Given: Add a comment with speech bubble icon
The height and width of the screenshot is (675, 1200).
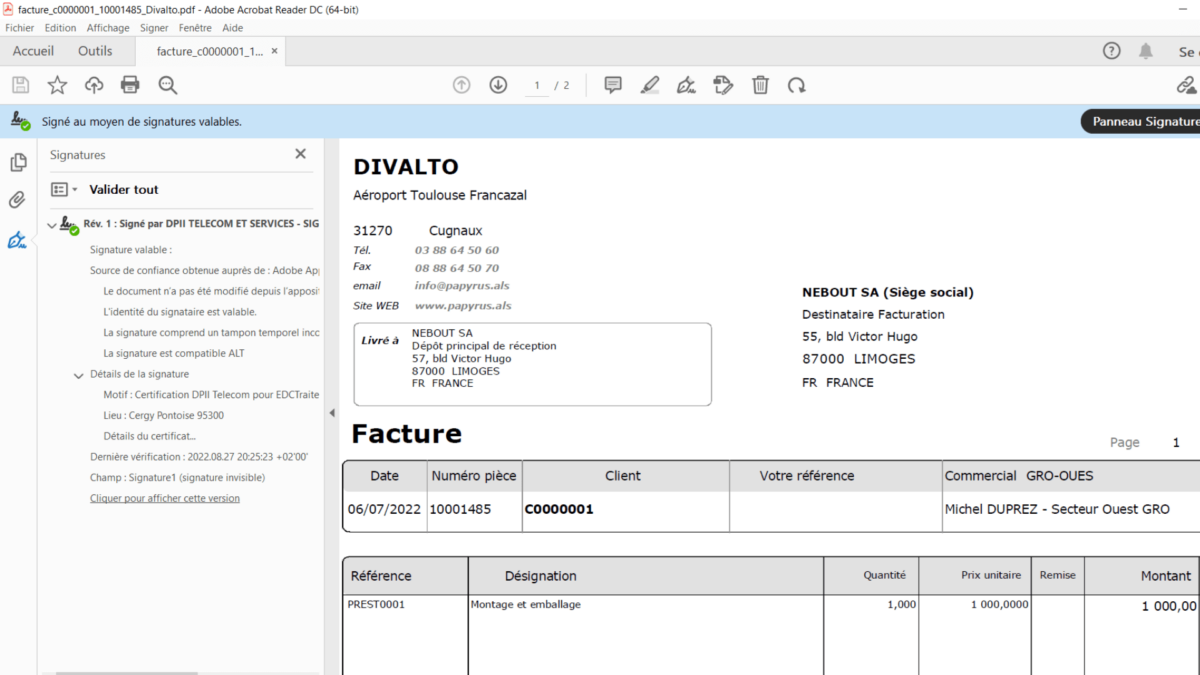Looking at the screenshot, I should [x=613, y=85].
